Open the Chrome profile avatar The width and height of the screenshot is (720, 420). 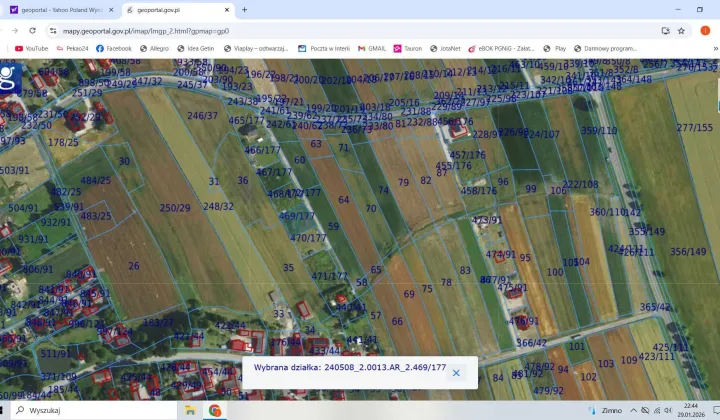pos(704,30)
